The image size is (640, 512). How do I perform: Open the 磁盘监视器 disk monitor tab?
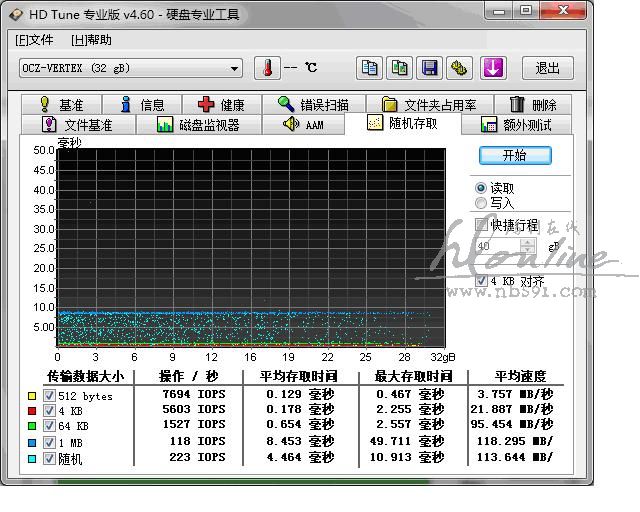[198, 125]
